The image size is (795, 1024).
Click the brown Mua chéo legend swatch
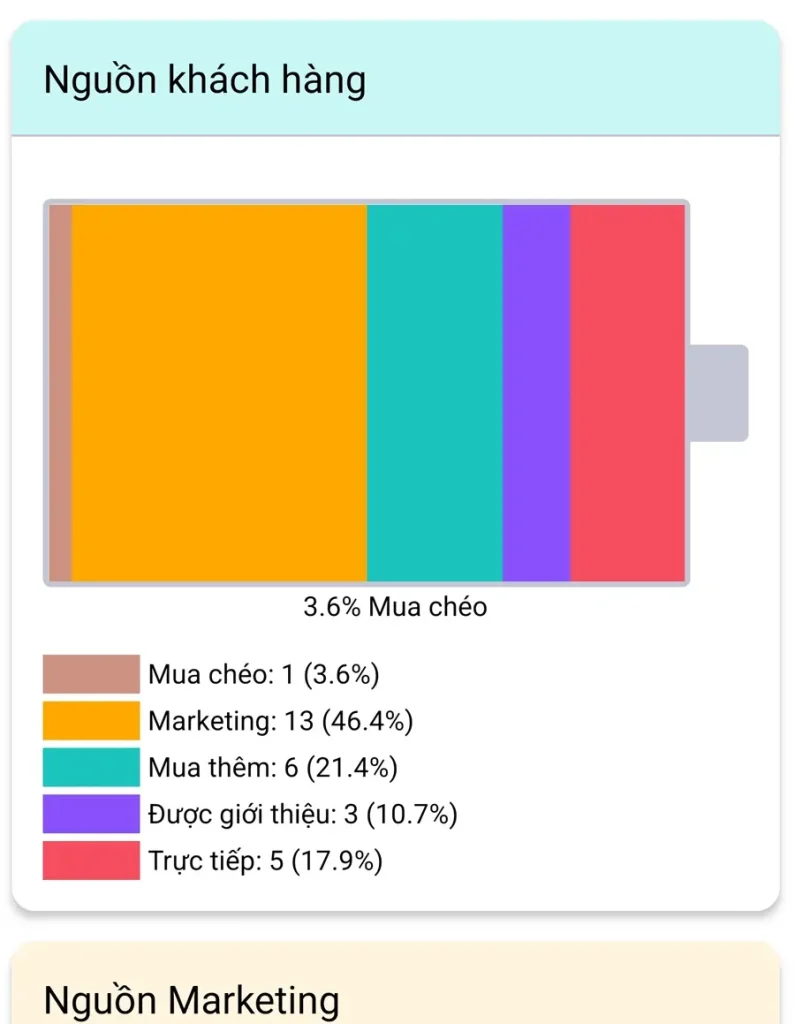coord(91,674)
